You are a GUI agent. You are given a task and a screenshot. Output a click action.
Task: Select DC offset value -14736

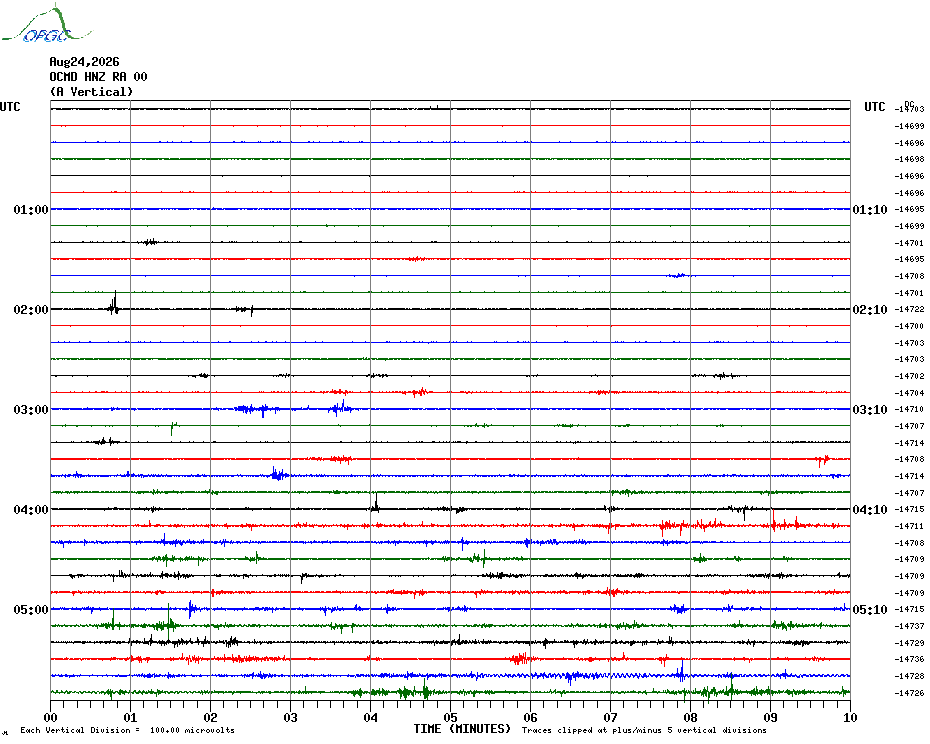(x=909, y=660)
